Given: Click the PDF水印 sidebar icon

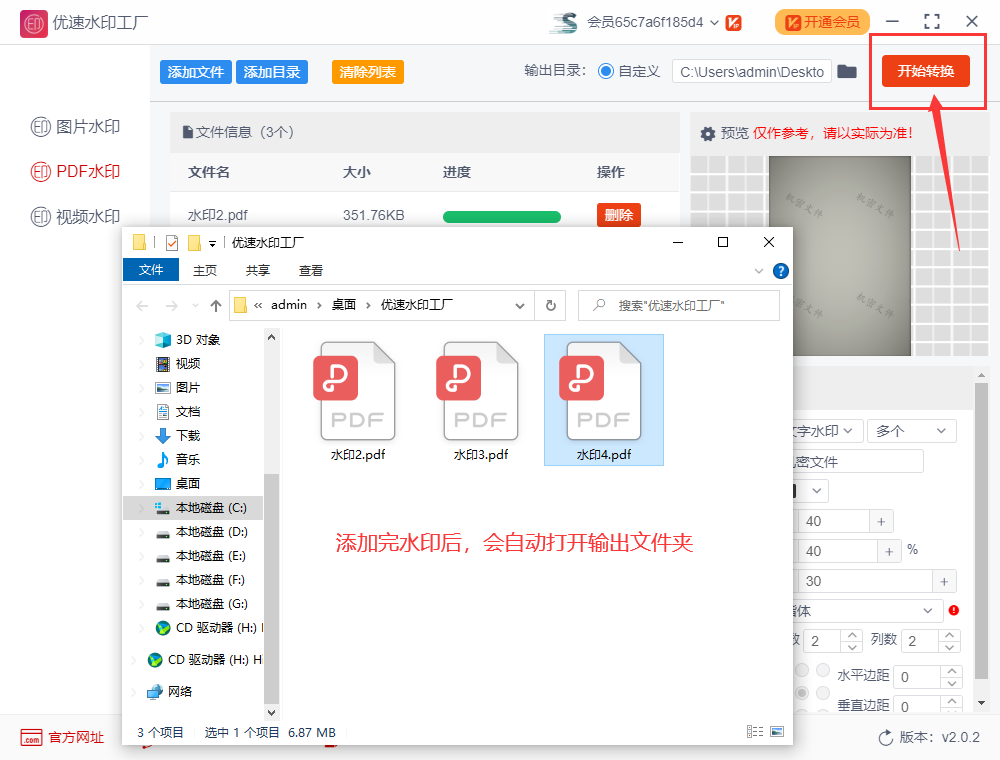Looking at the screenshot, I should [41, 172].
